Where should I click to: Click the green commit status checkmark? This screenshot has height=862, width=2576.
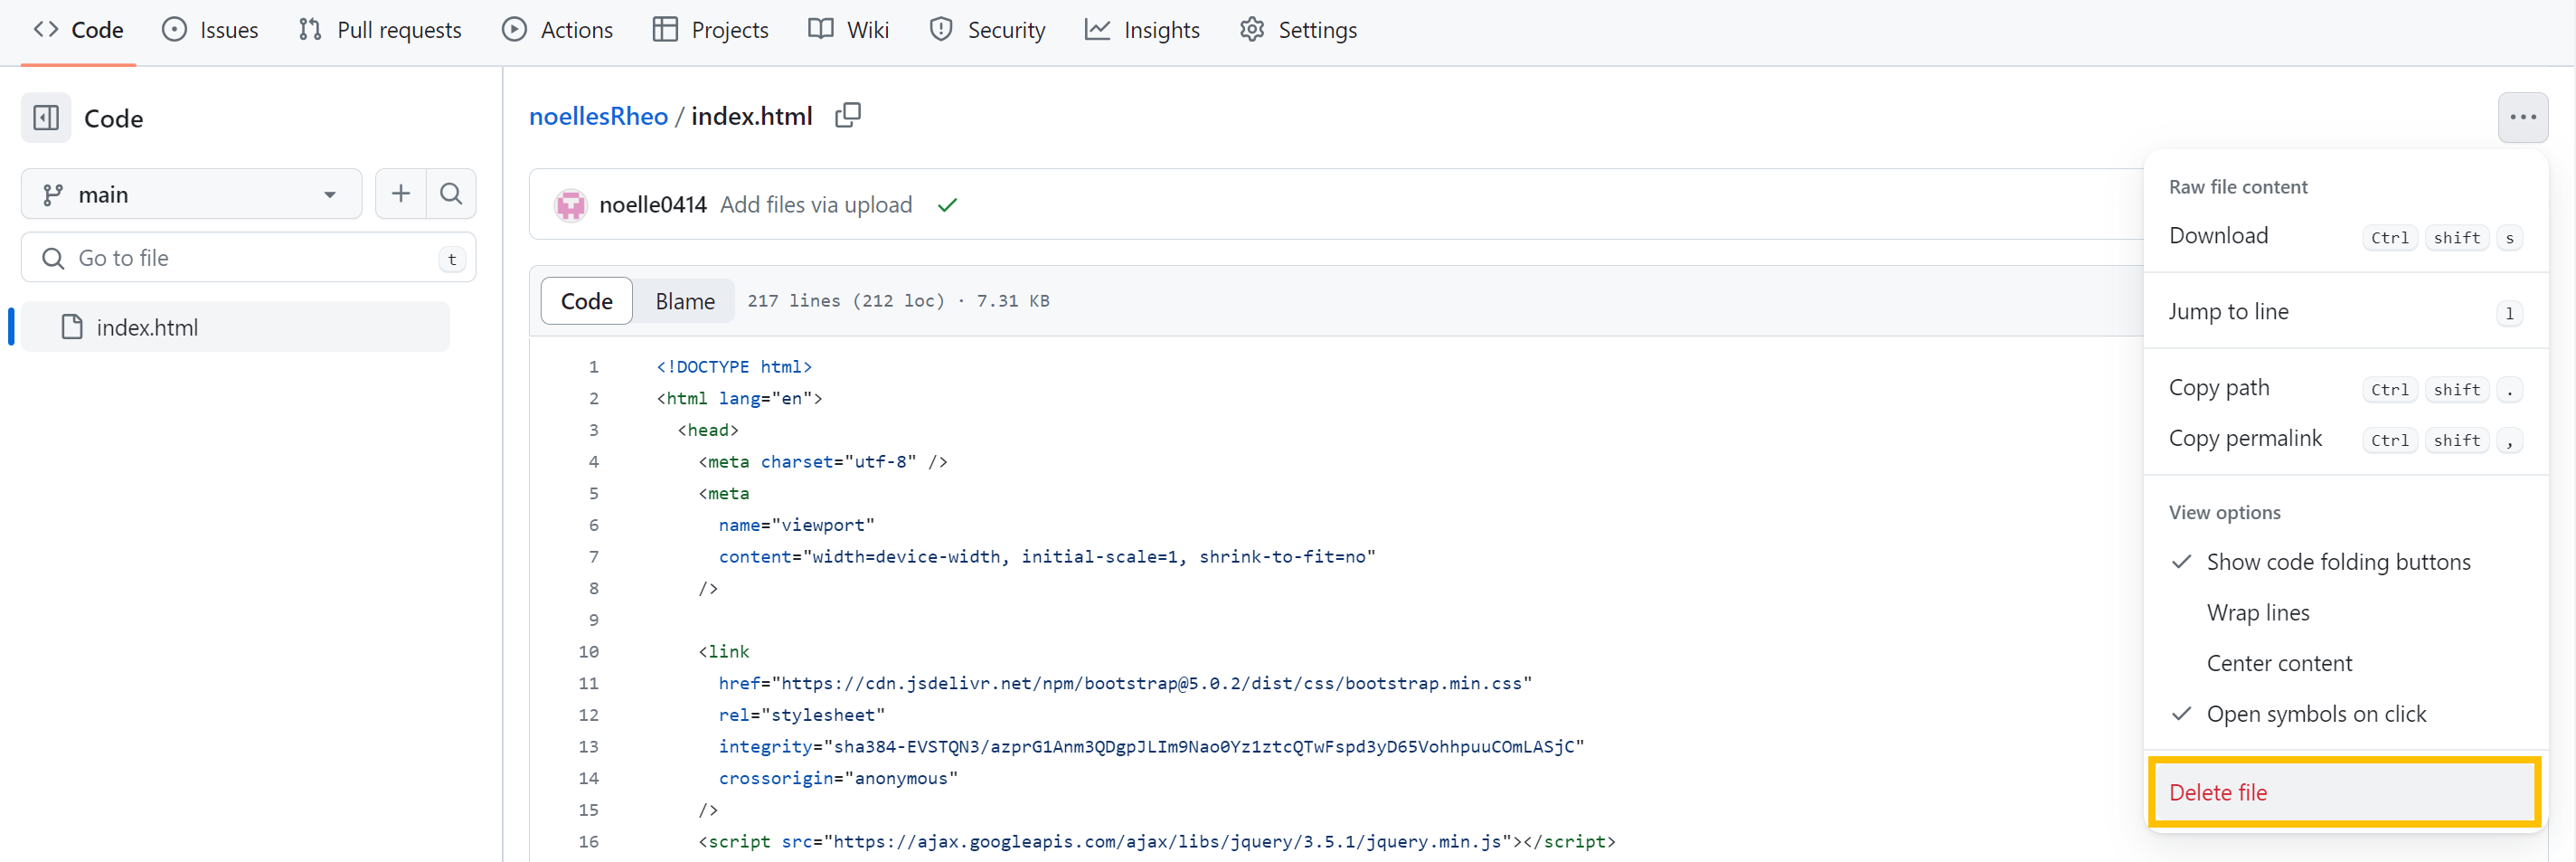tap(947, 205)
